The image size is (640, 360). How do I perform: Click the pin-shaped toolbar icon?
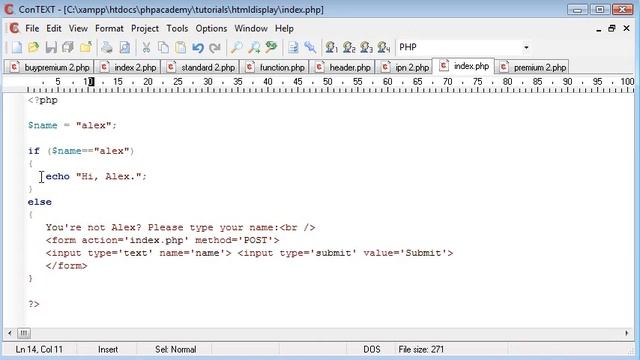point(310,47)
